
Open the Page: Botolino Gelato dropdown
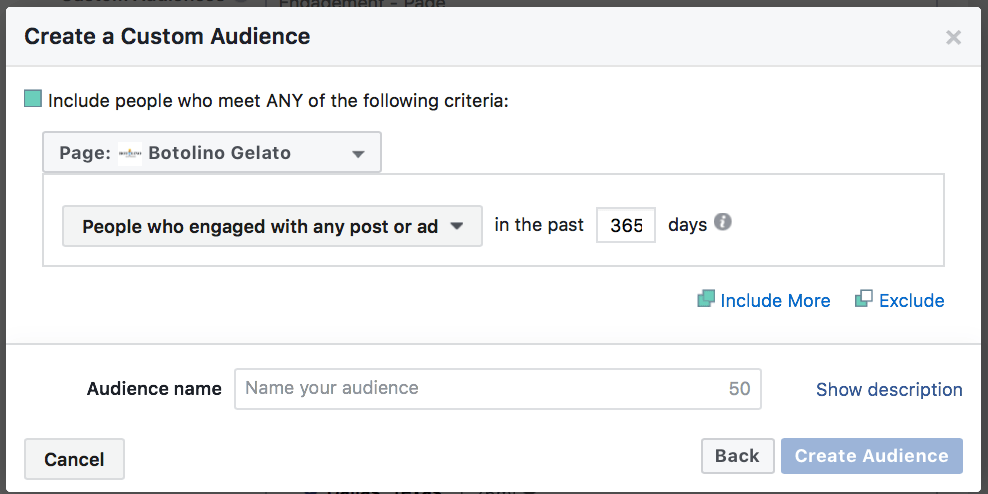tap(212, 152)
